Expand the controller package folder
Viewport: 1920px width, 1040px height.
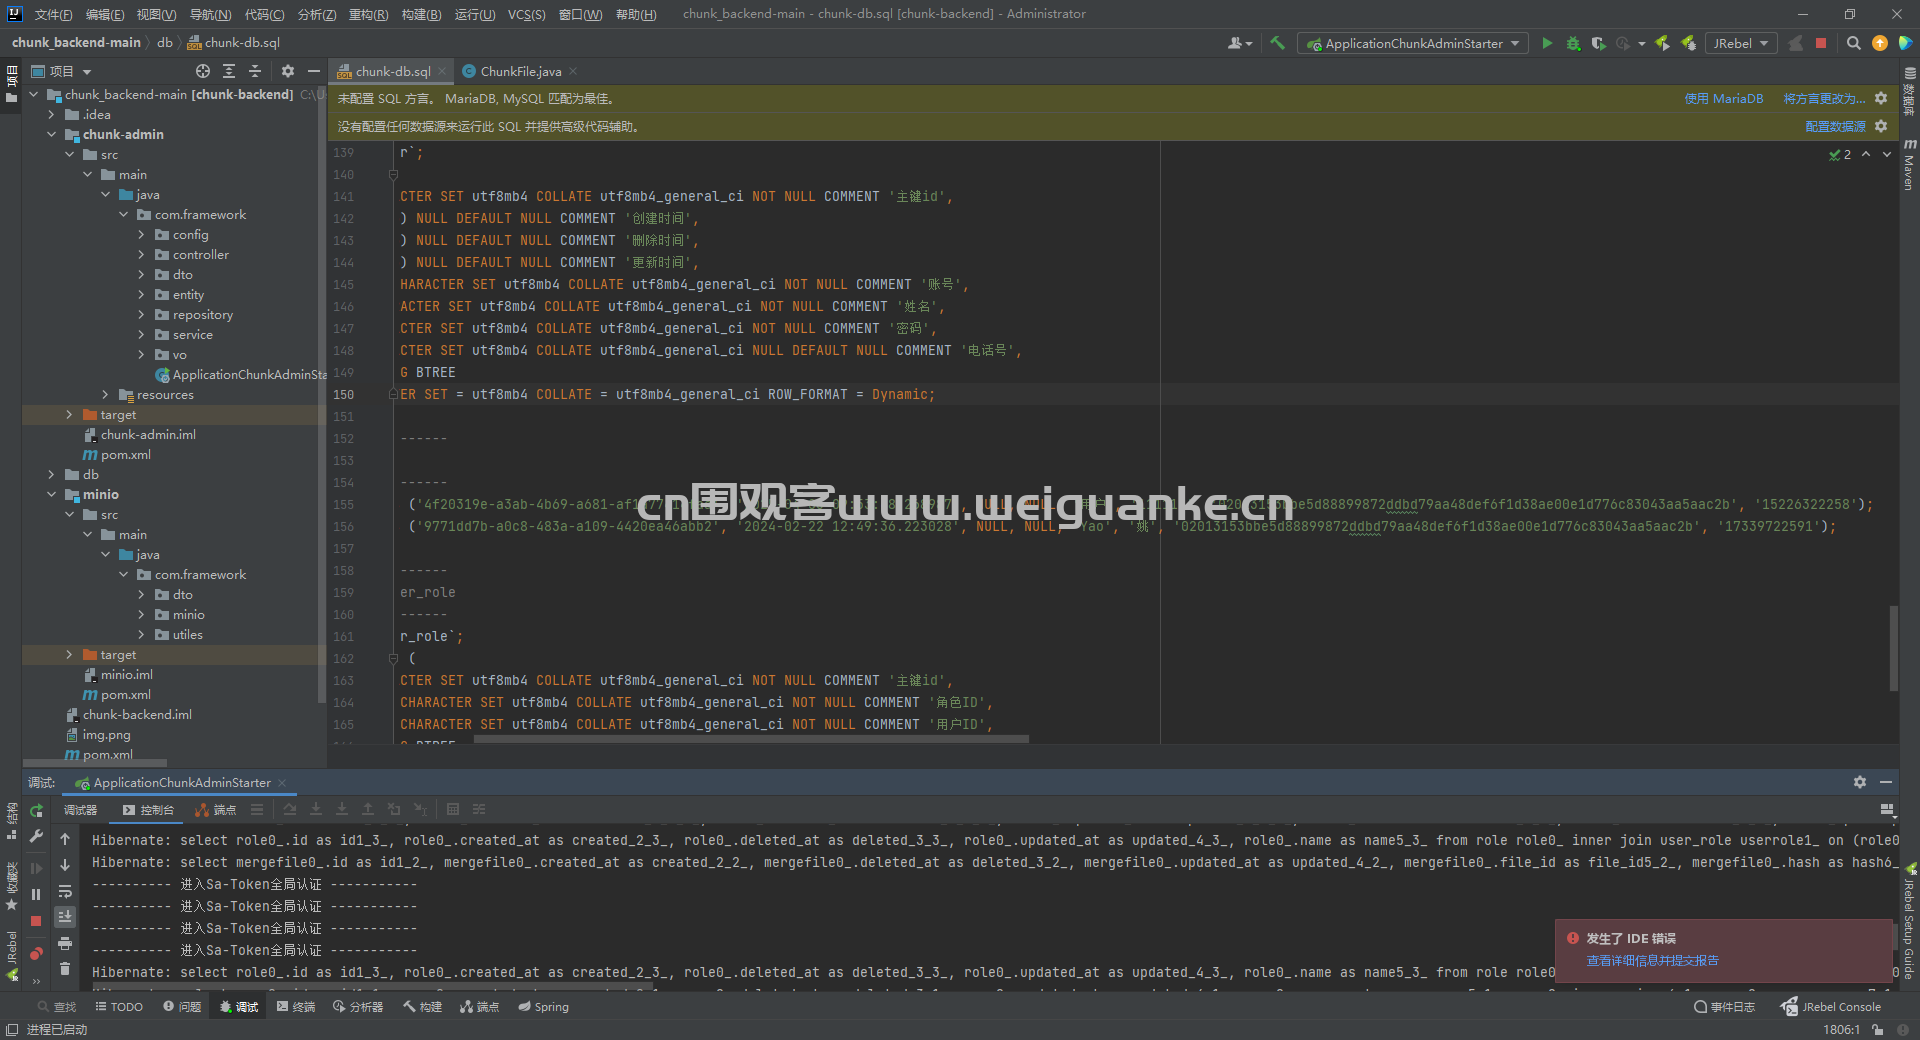point(141,254)
